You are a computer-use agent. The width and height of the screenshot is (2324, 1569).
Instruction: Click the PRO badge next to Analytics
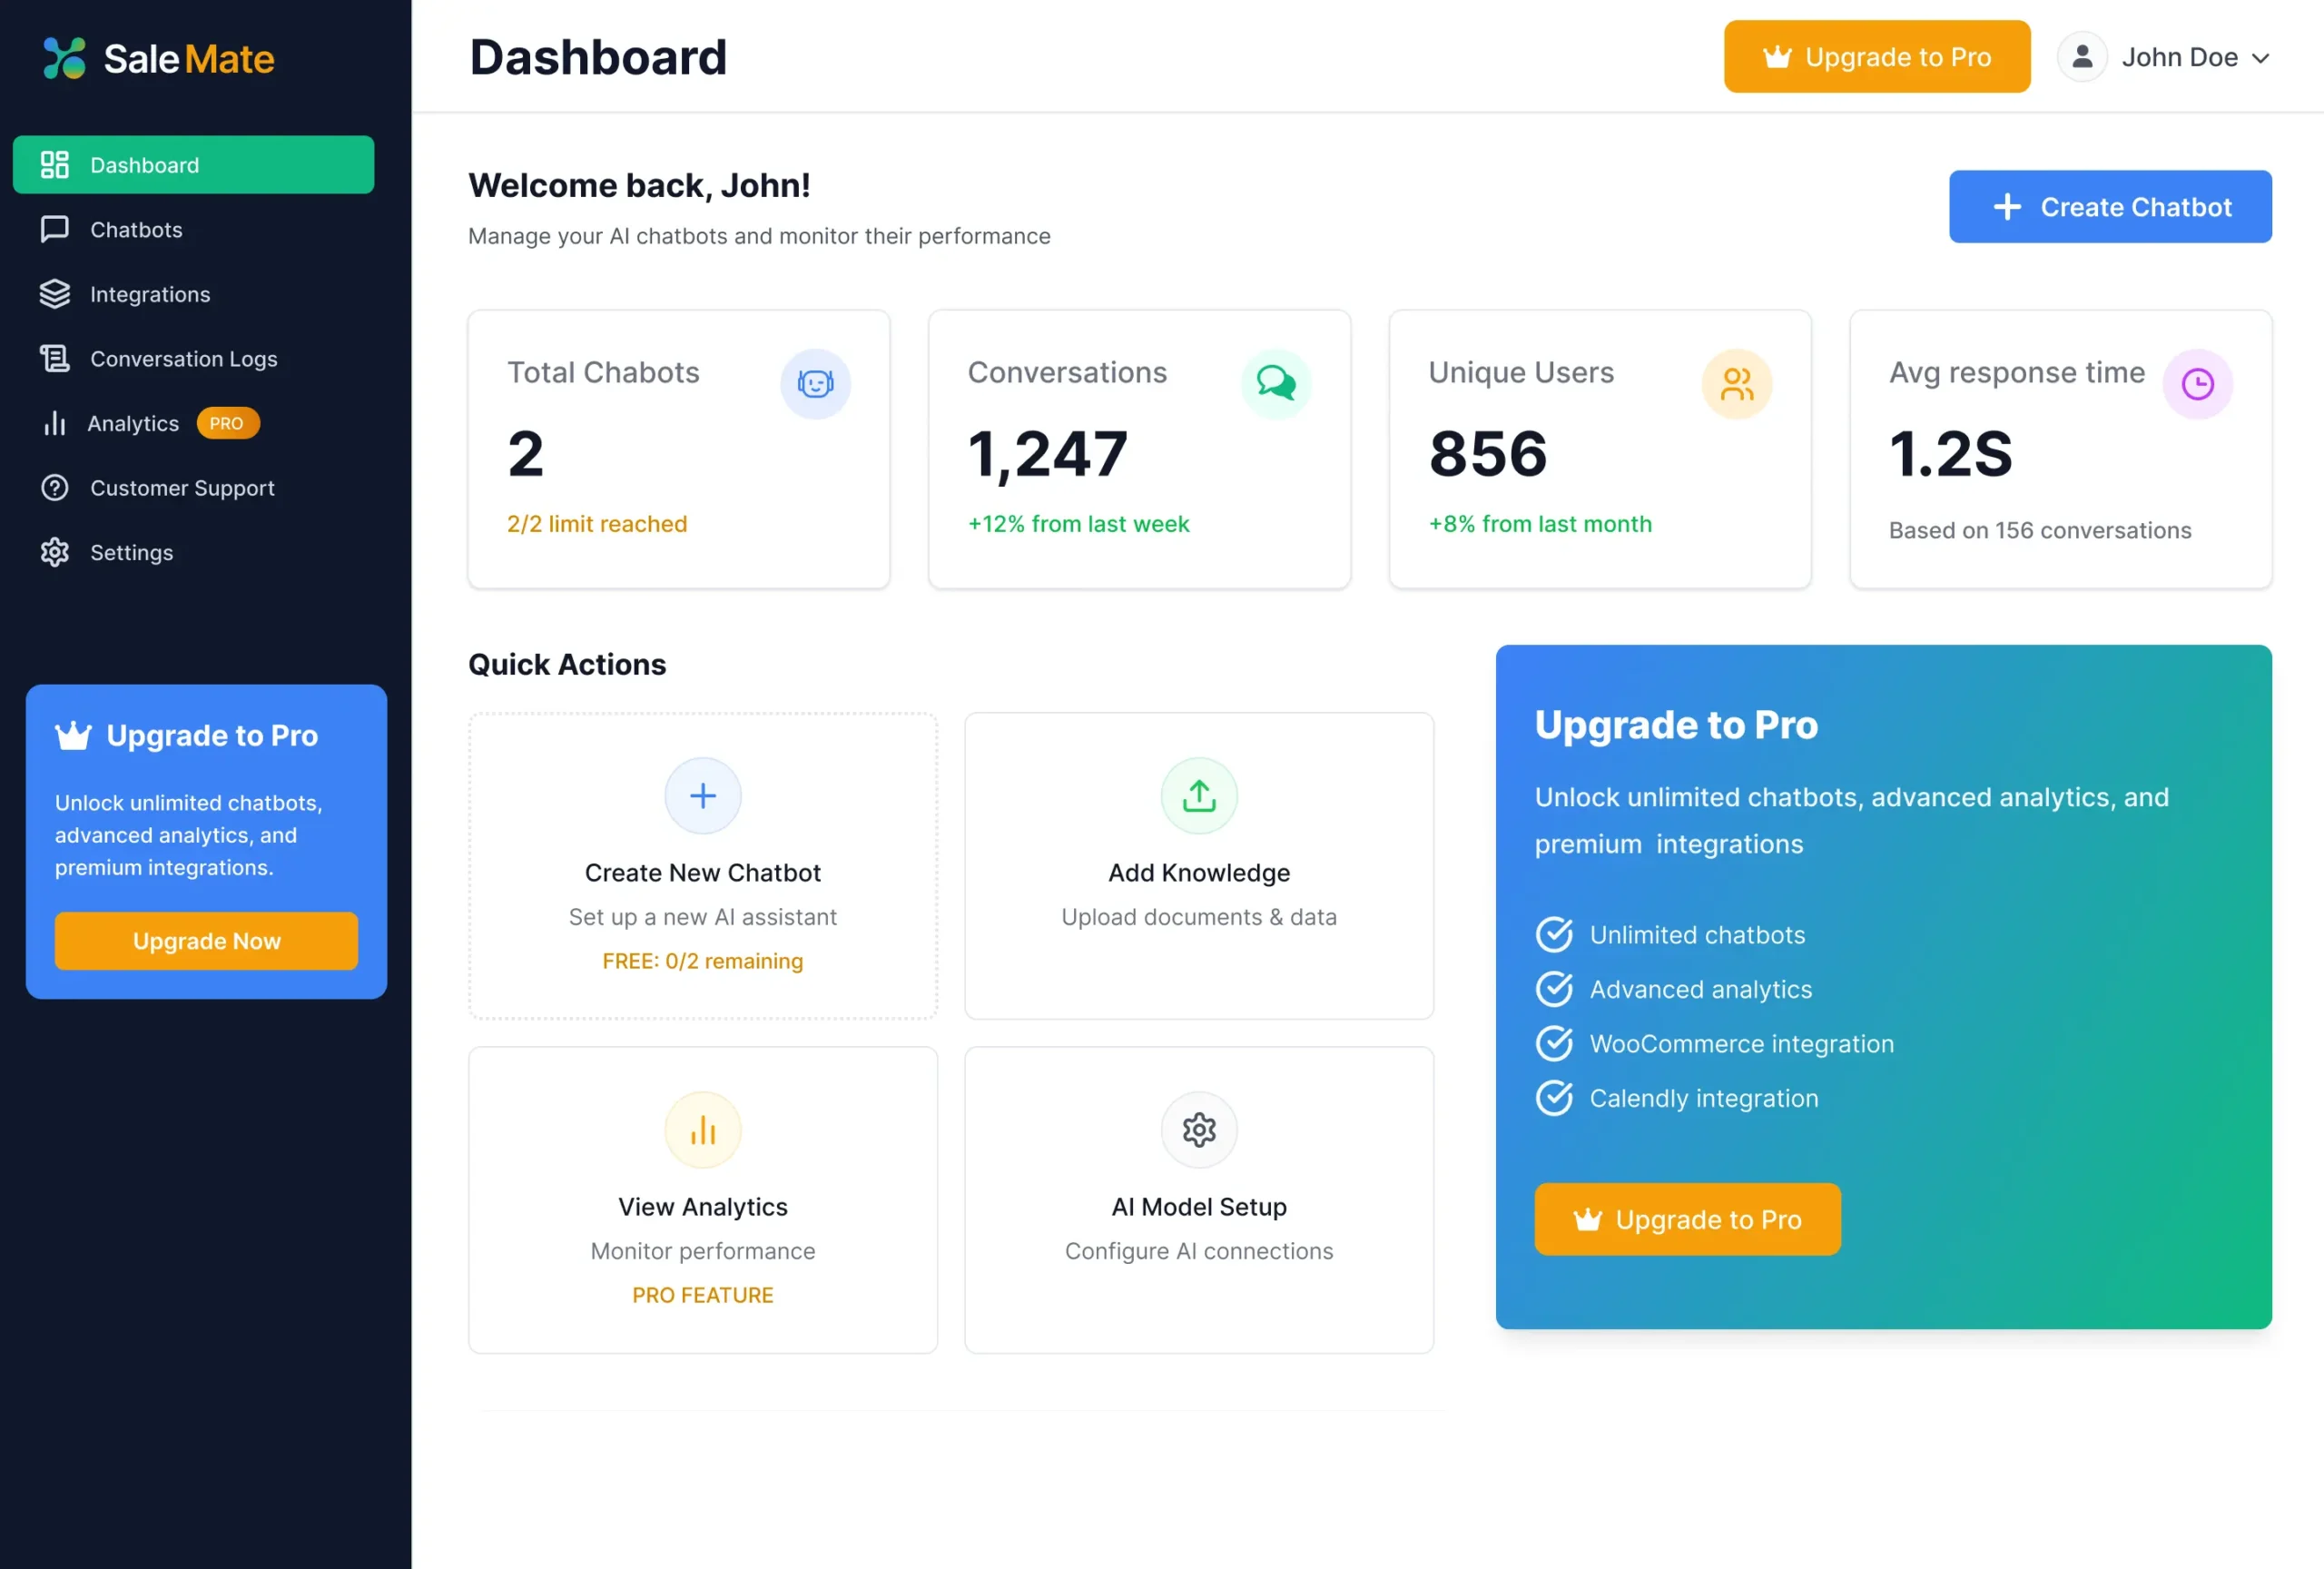[x=227, y=424]
